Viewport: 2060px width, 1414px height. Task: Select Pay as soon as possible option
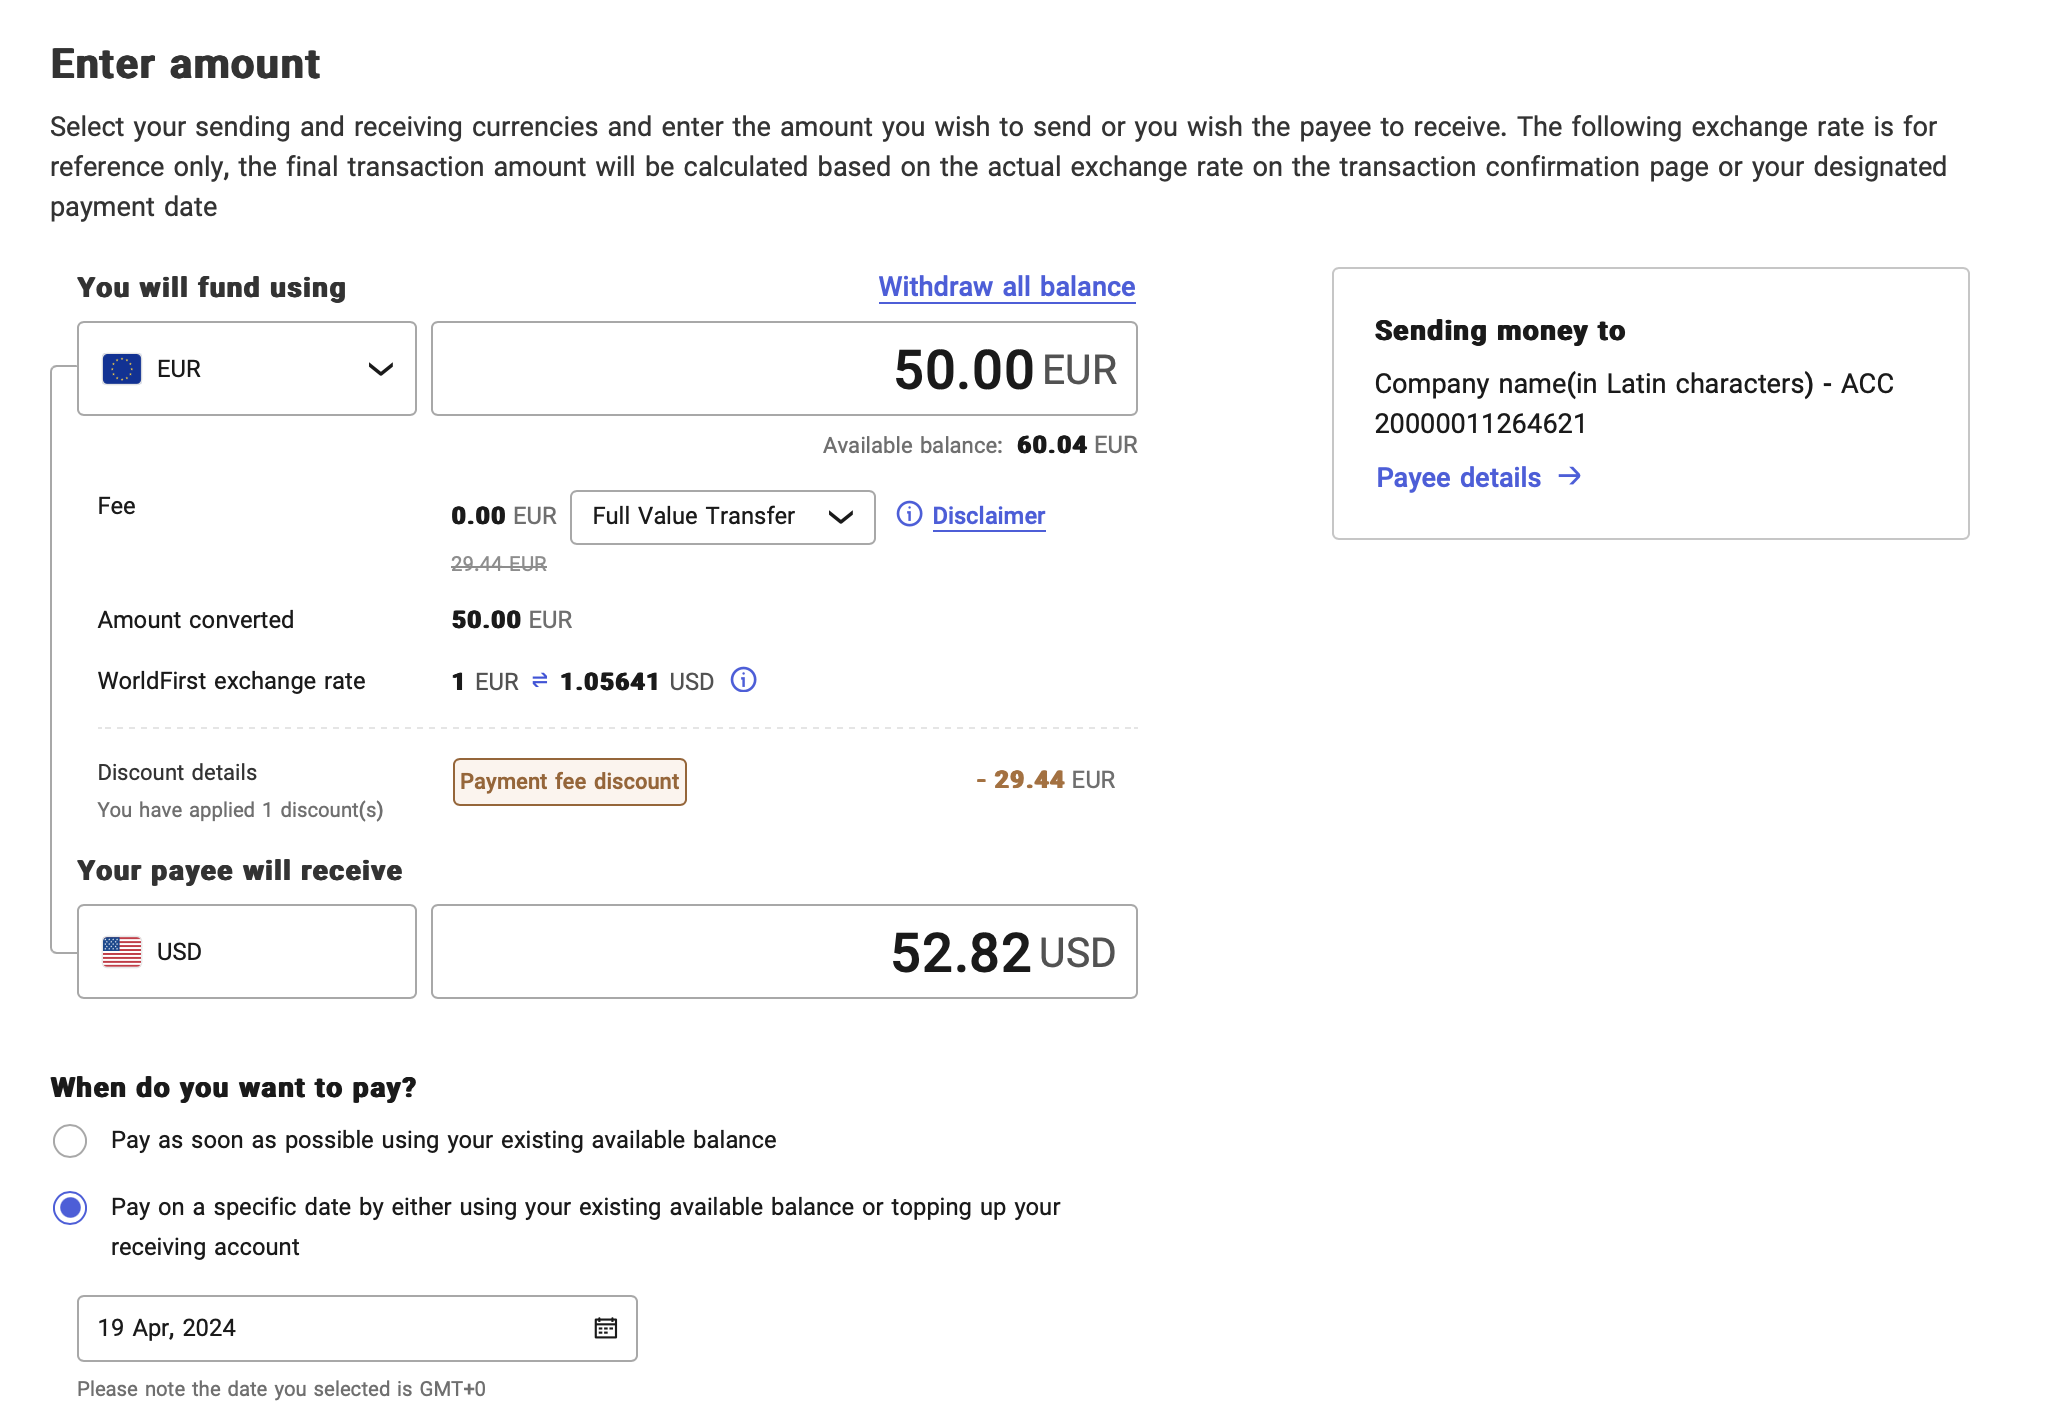pyautogui.click(x=70, y=1140)
